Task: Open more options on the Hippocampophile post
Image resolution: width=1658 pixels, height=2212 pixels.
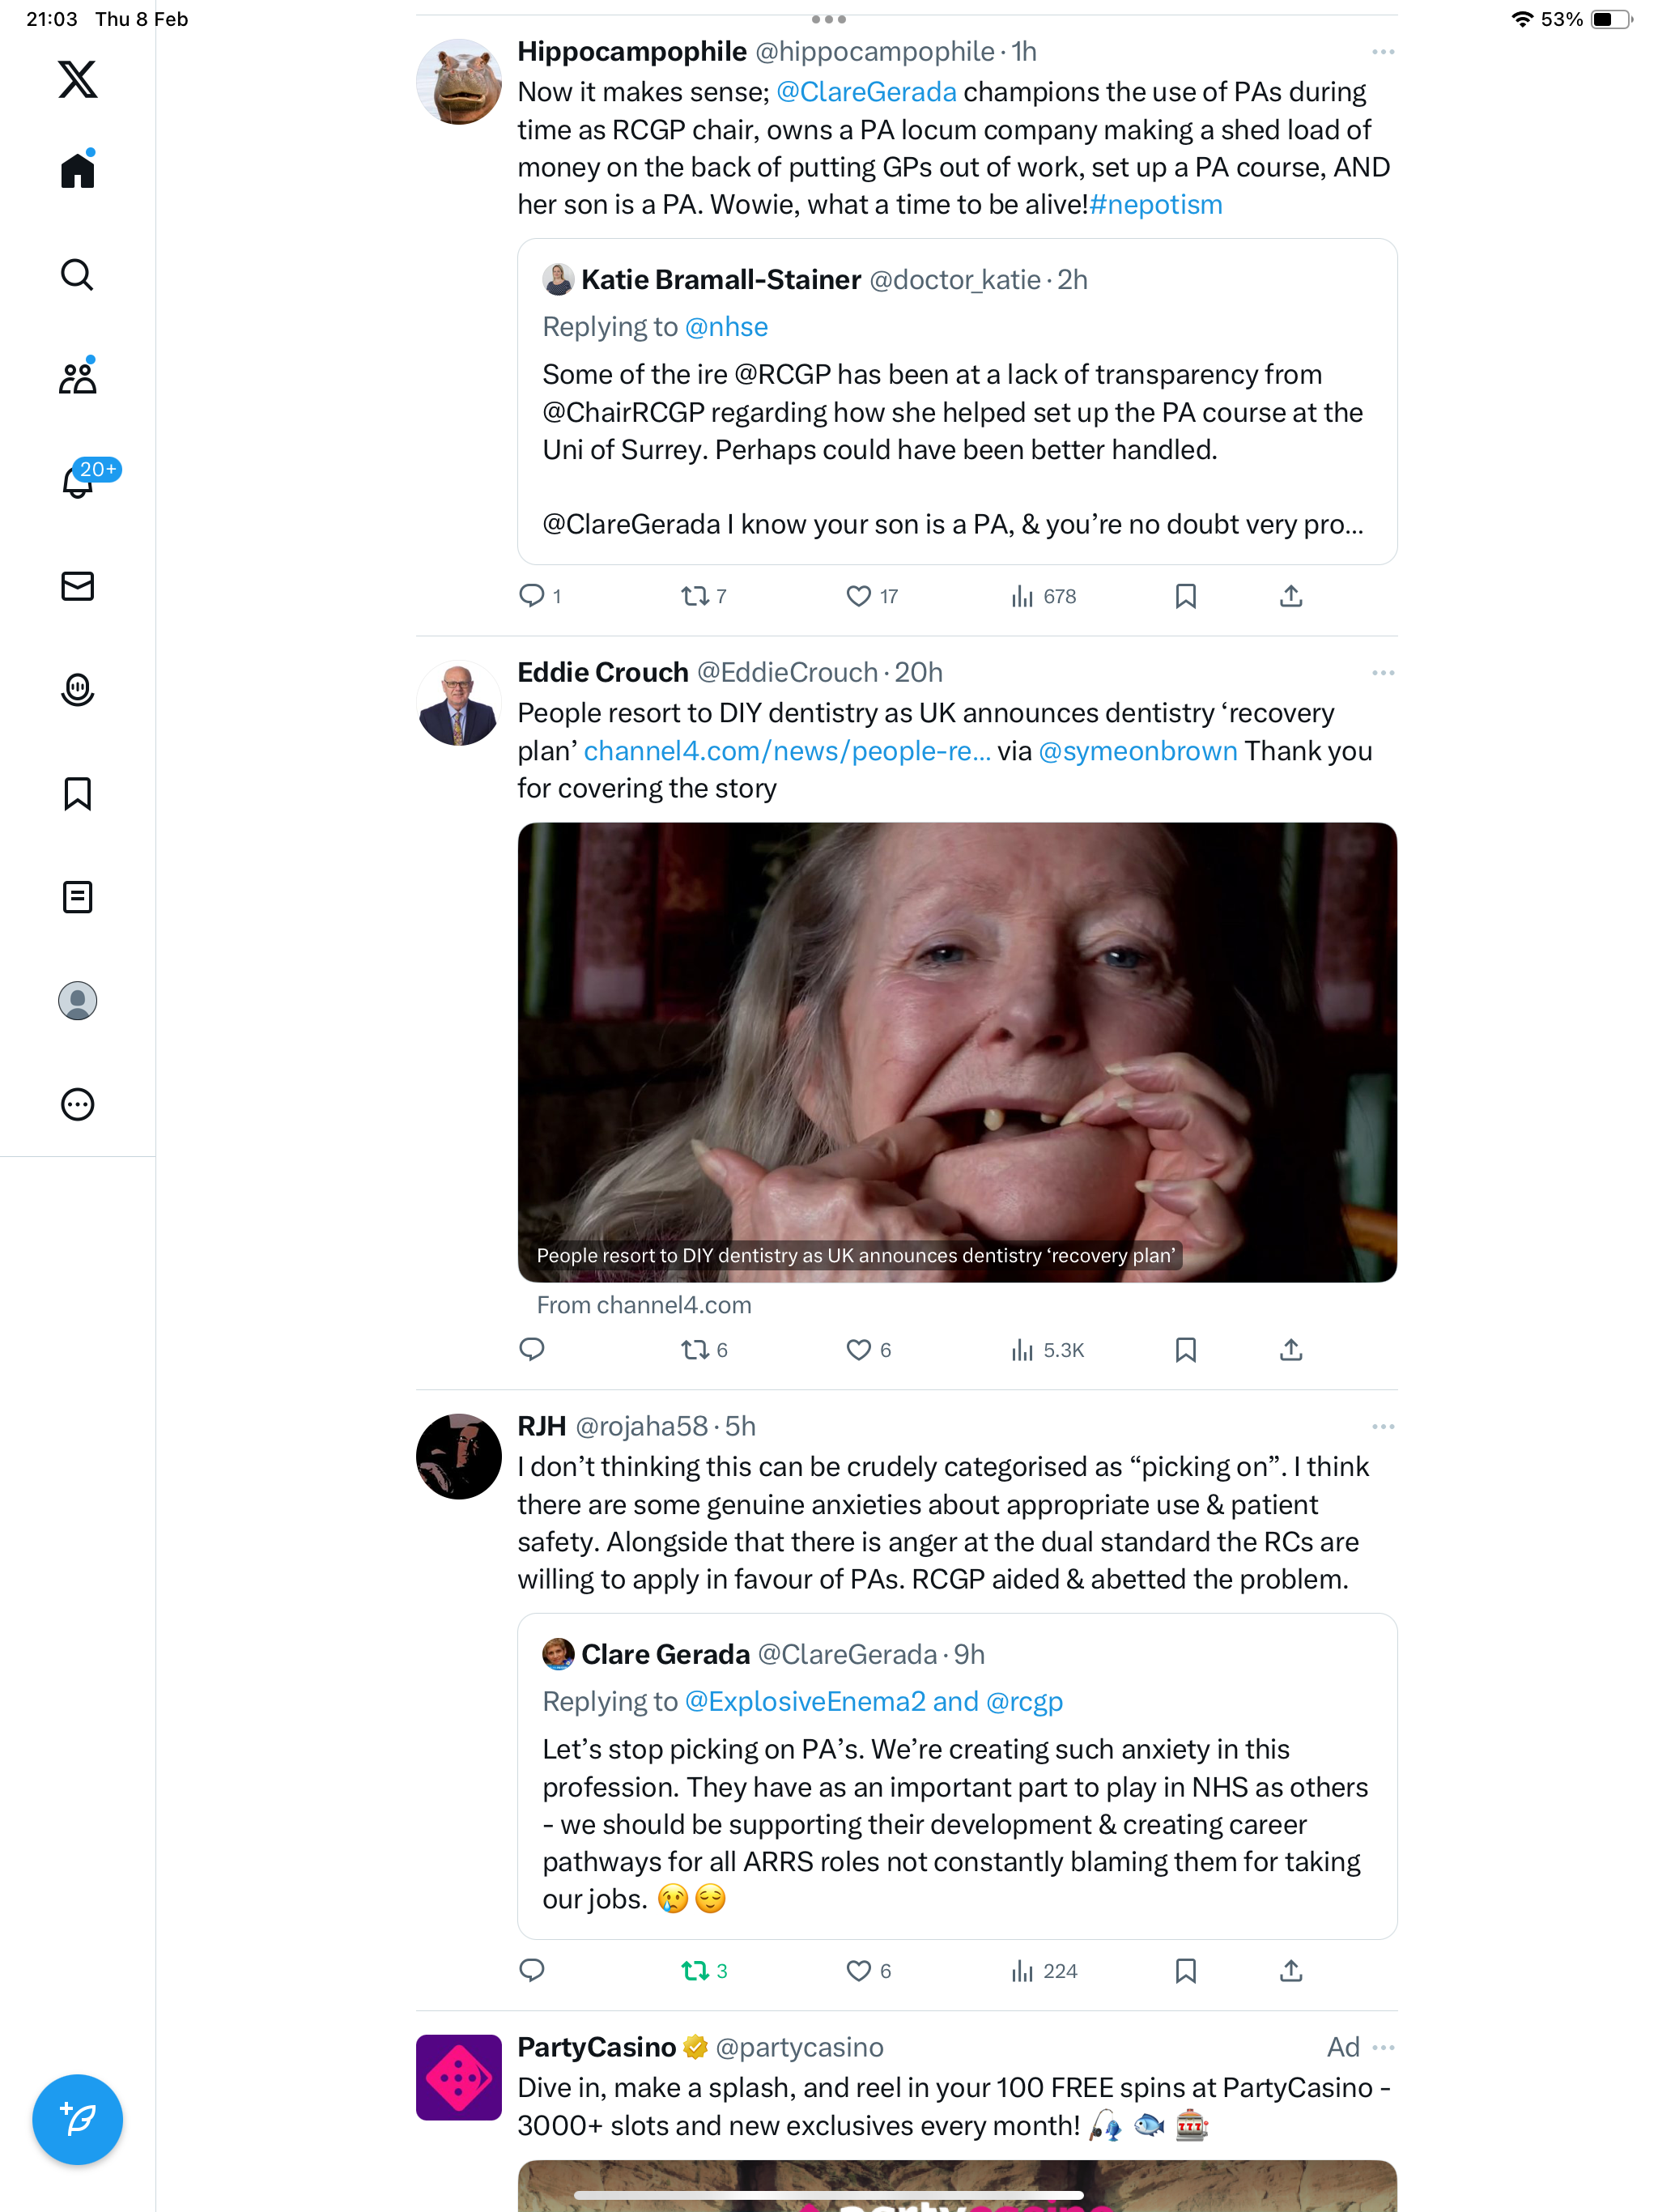Action: click(x=1383, y=52)
